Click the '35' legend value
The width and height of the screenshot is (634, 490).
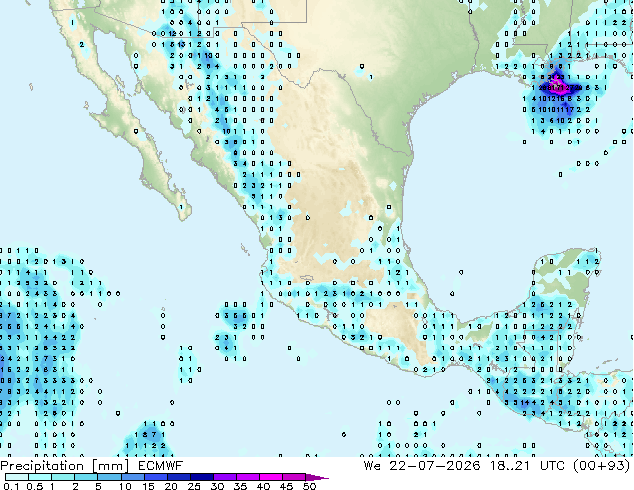[240, 486]
